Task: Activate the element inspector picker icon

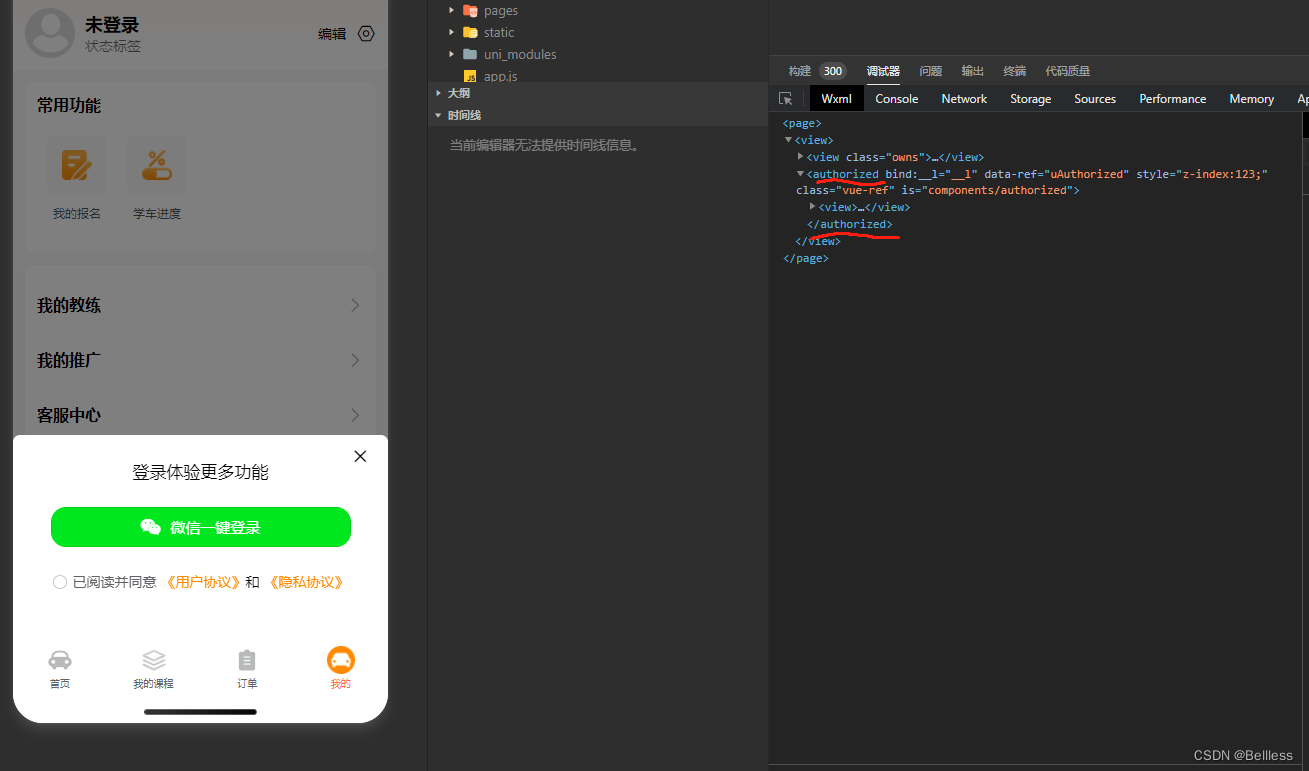Action: coord(786,99)
